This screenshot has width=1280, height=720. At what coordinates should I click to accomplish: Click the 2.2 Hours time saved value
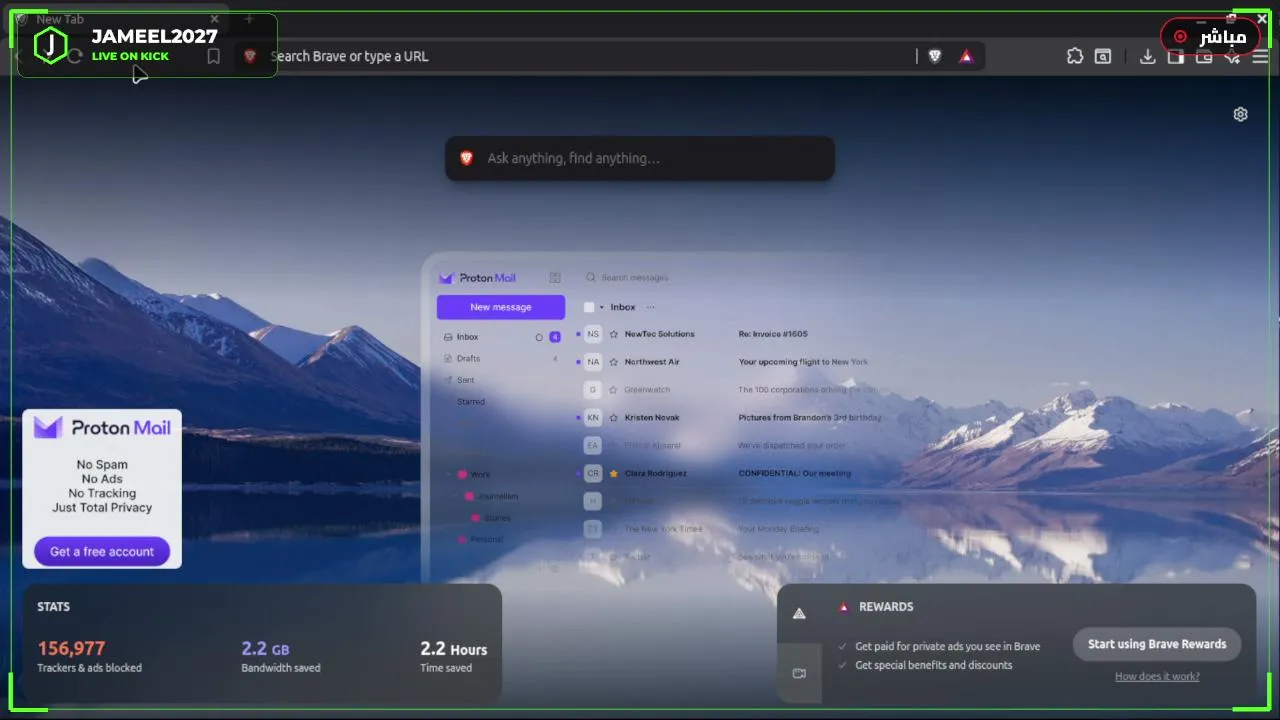click(454, 648)
